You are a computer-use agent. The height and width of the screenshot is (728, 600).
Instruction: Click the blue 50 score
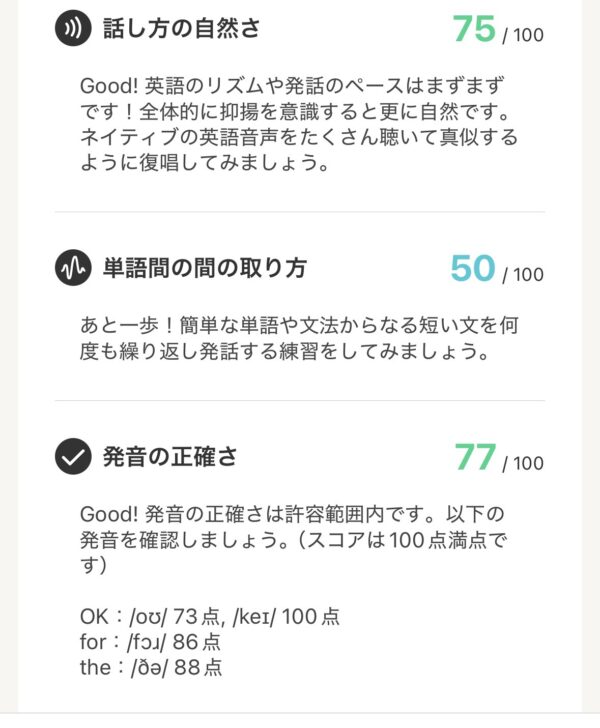(x=473, y=268)
